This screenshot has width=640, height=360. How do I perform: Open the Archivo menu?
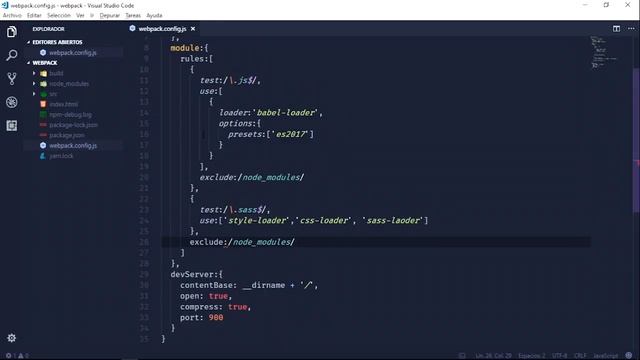click(12, 16)
